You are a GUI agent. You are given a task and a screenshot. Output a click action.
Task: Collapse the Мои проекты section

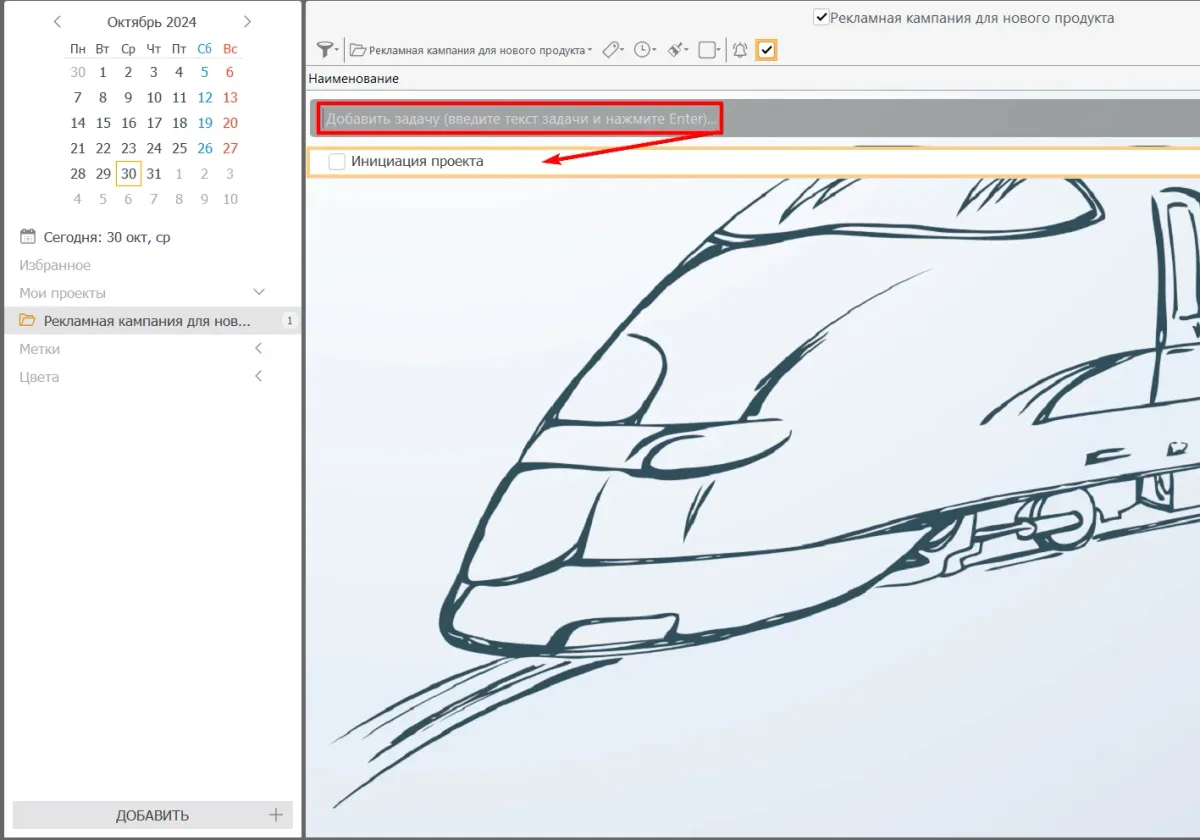point(259,293)
